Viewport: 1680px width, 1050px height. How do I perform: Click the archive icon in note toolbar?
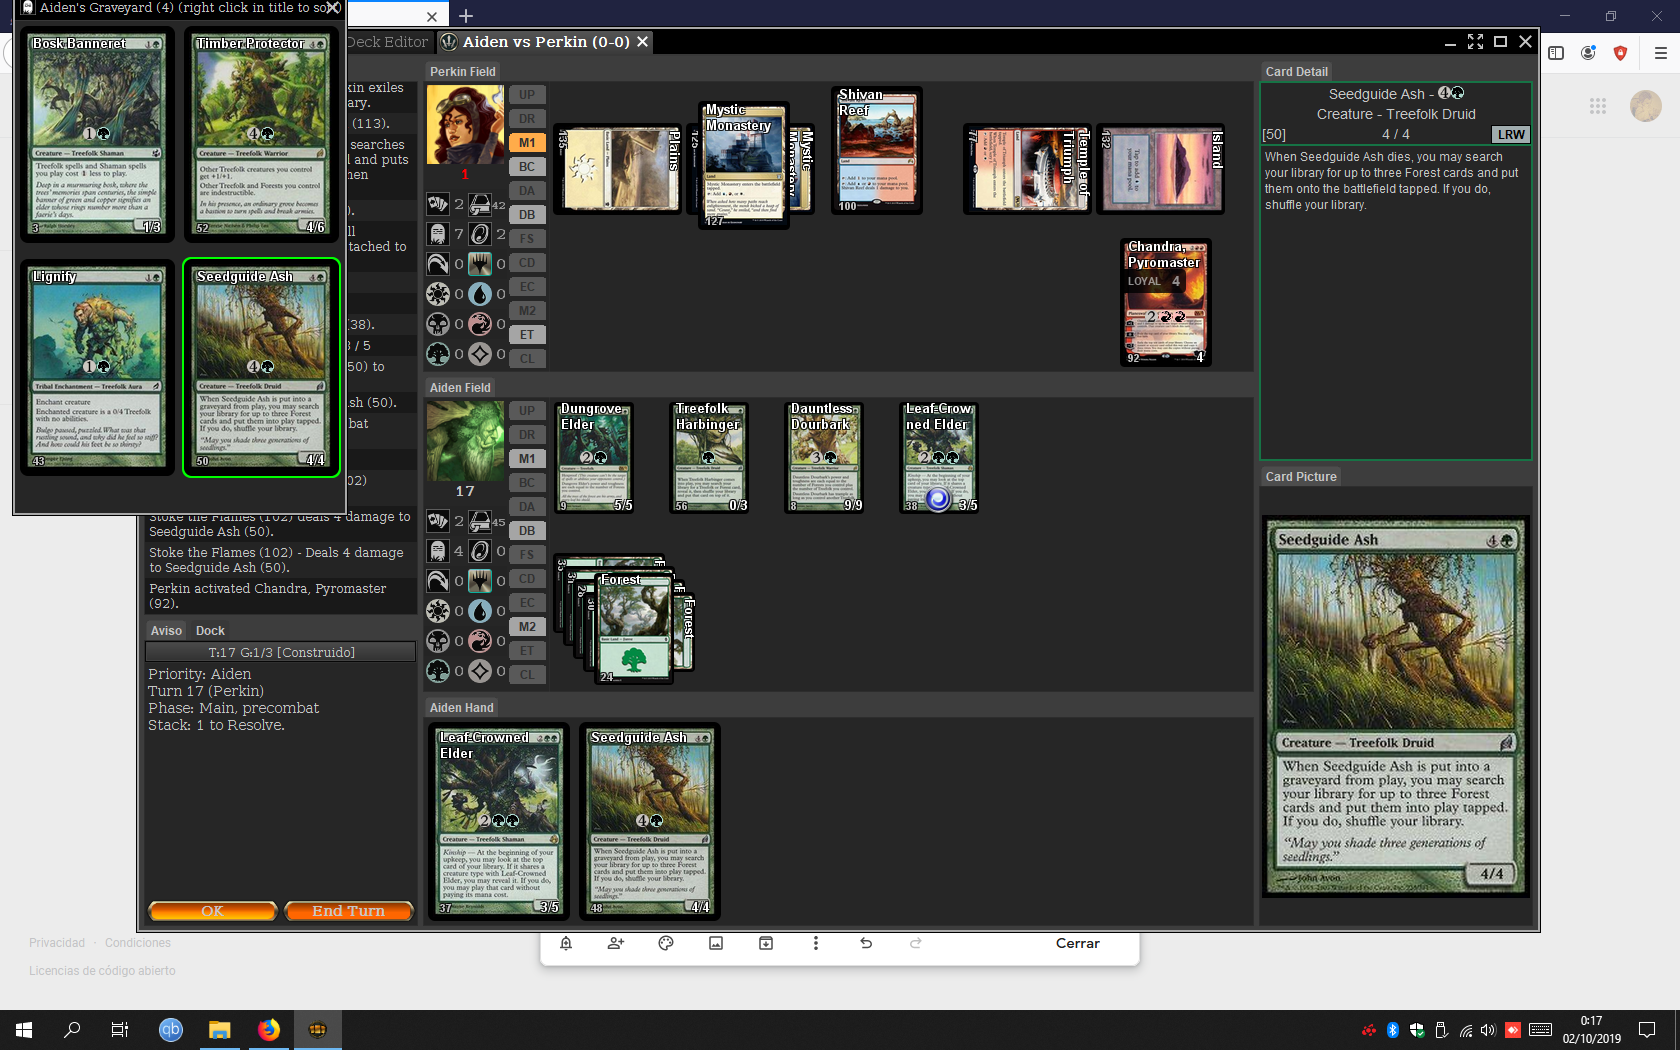(766, 943)
